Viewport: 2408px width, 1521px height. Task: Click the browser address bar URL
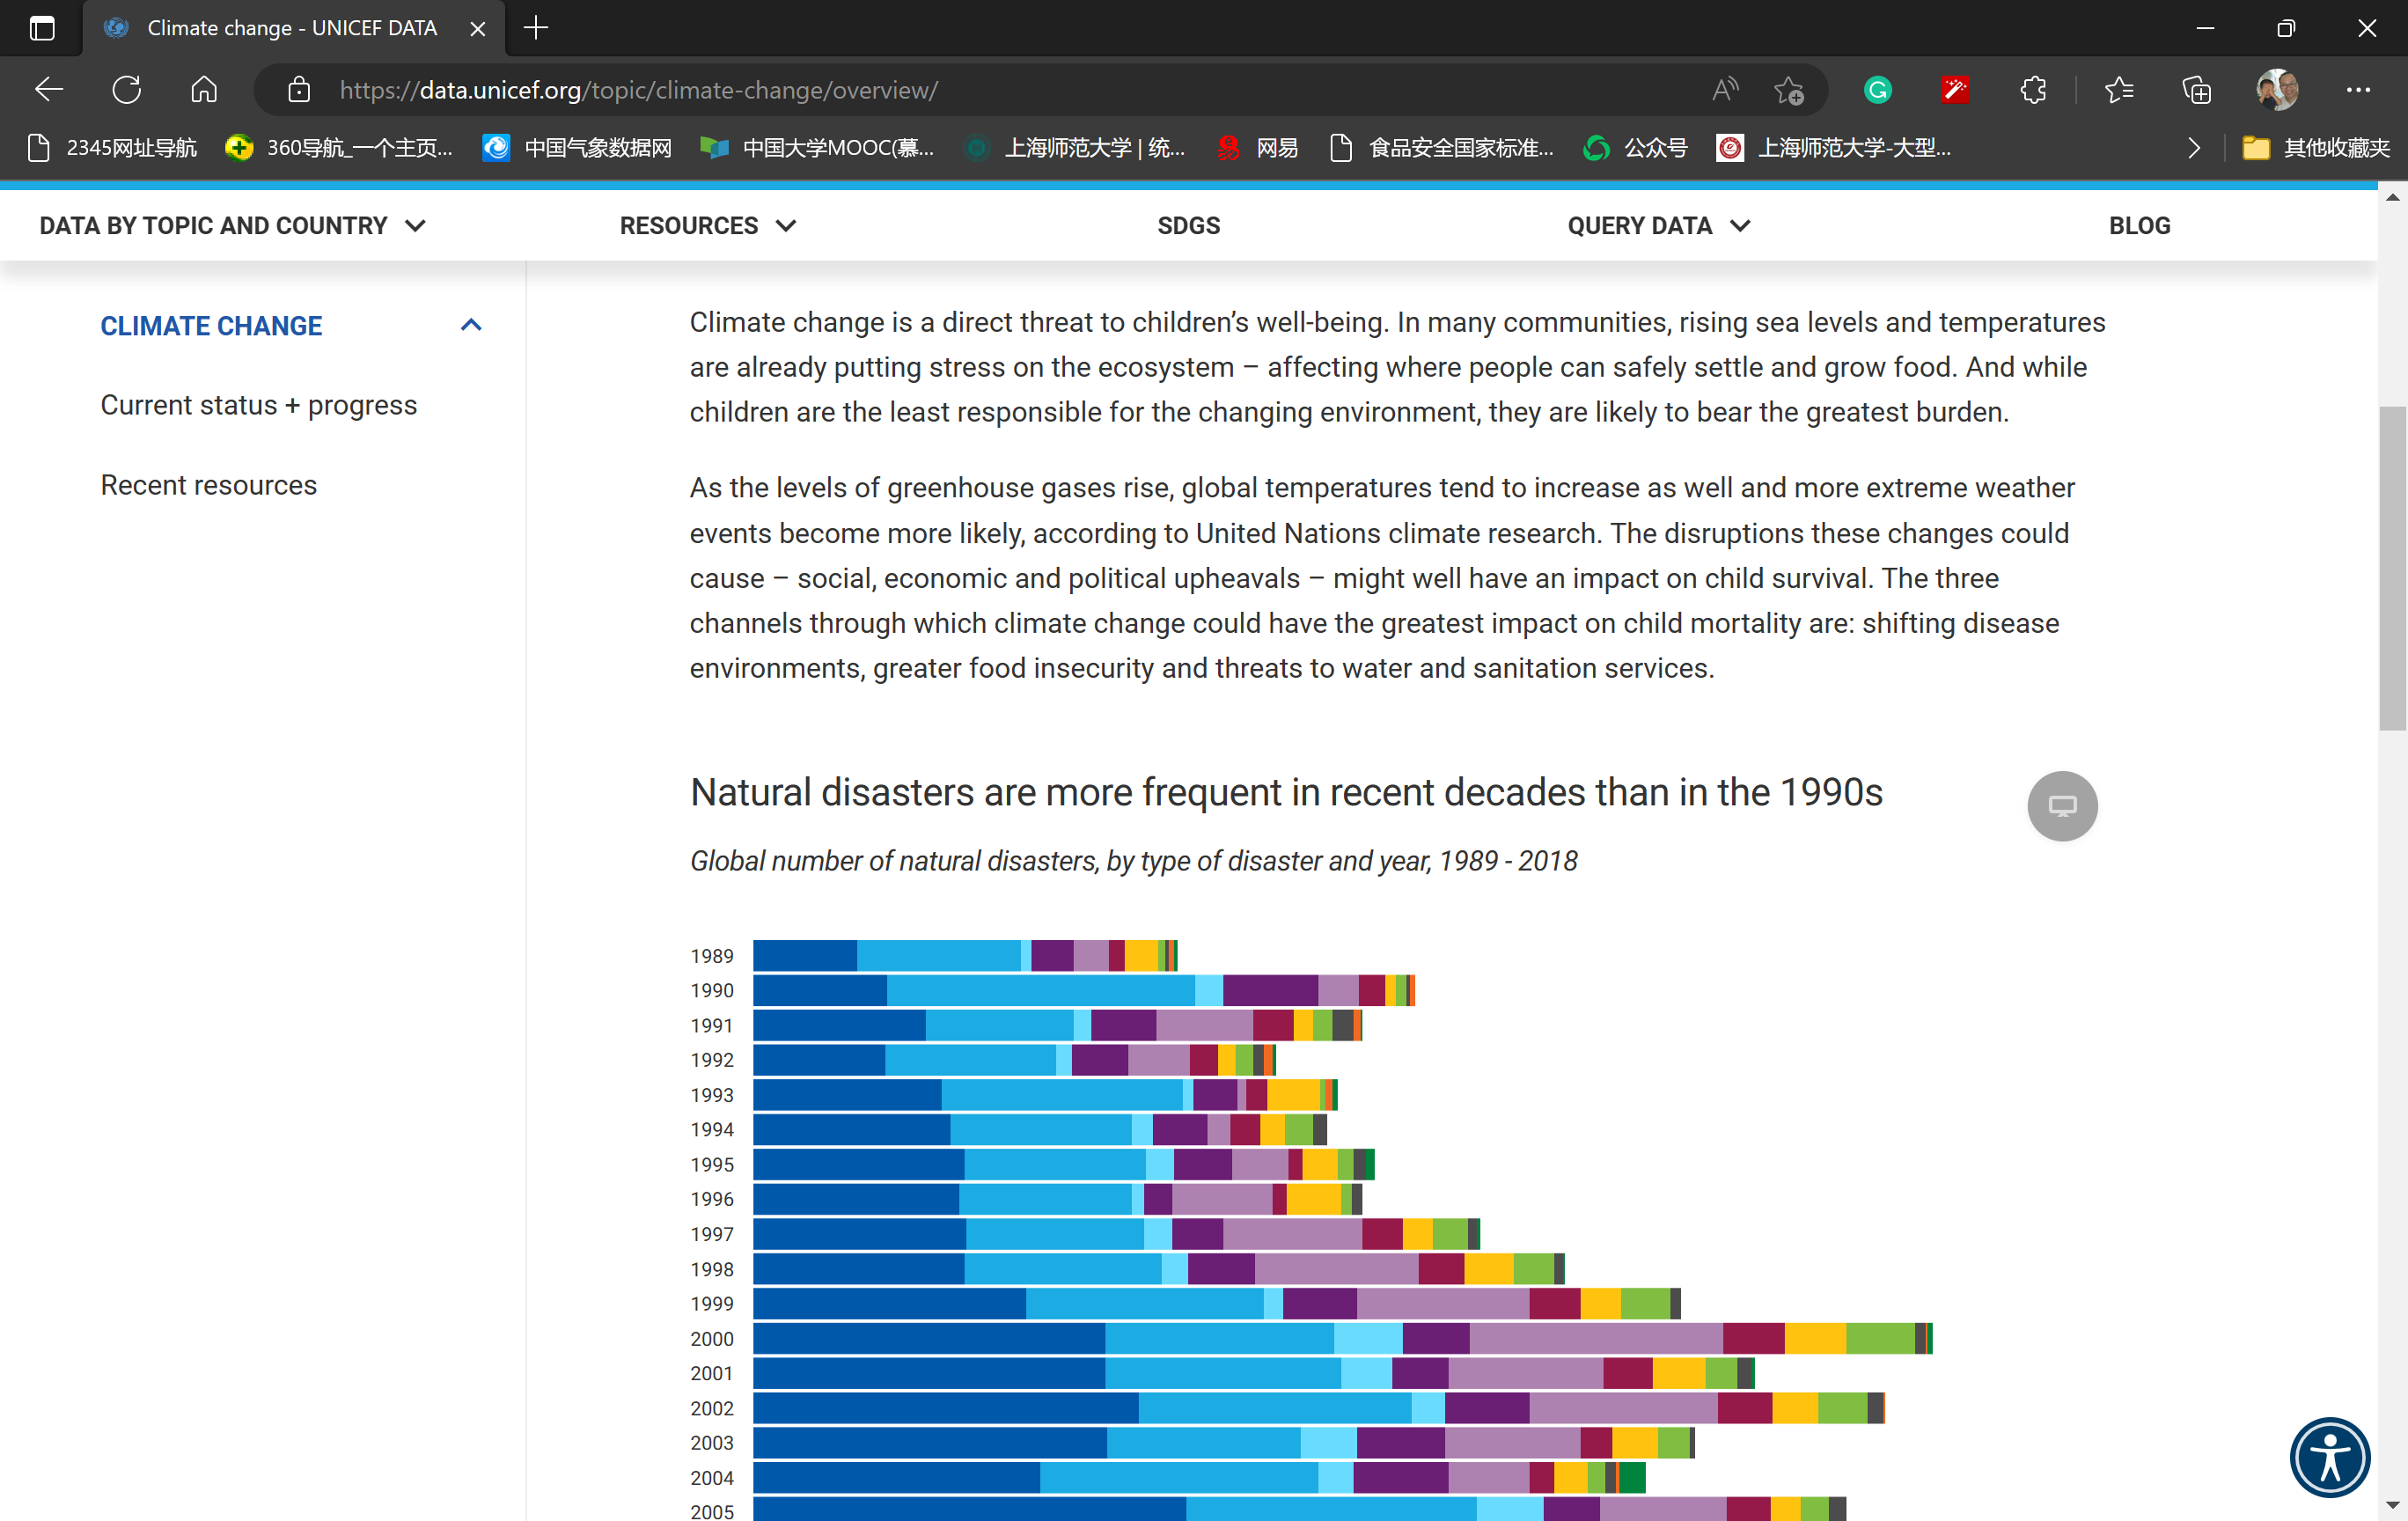pos(638,90)
